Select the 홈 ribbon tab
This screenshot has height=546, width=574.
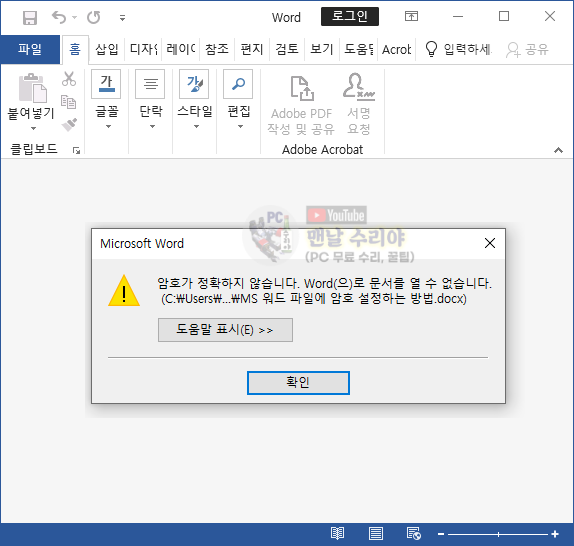[x=75, y=49]
